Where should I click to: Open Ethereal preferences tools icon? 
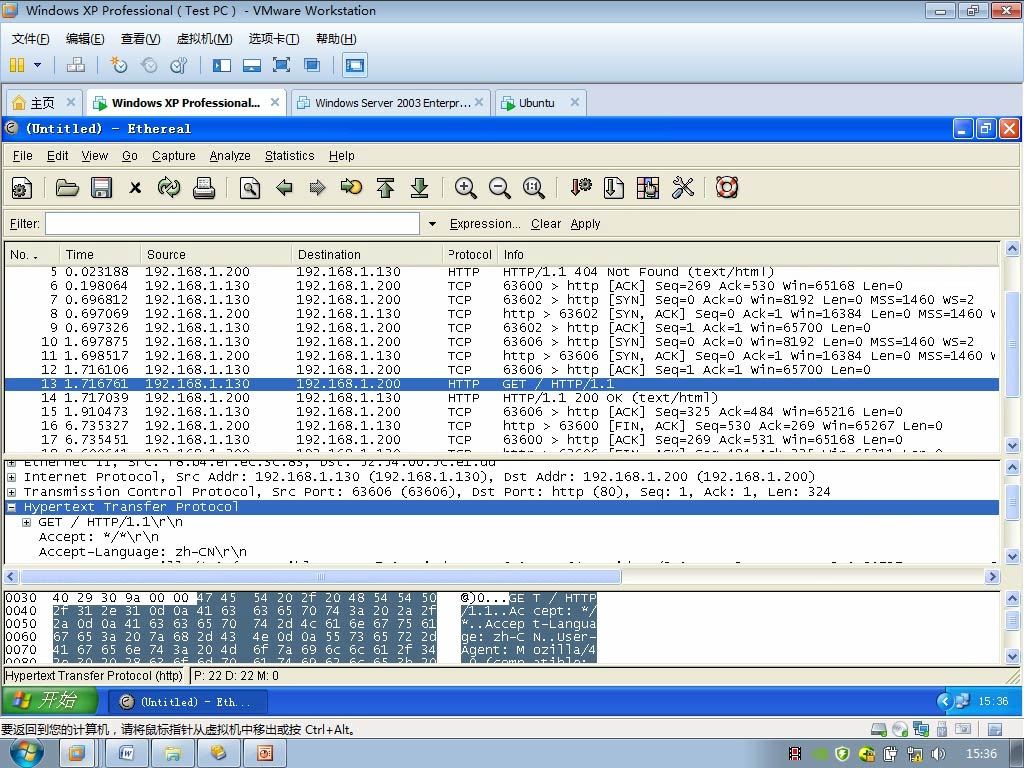[682, 188]
